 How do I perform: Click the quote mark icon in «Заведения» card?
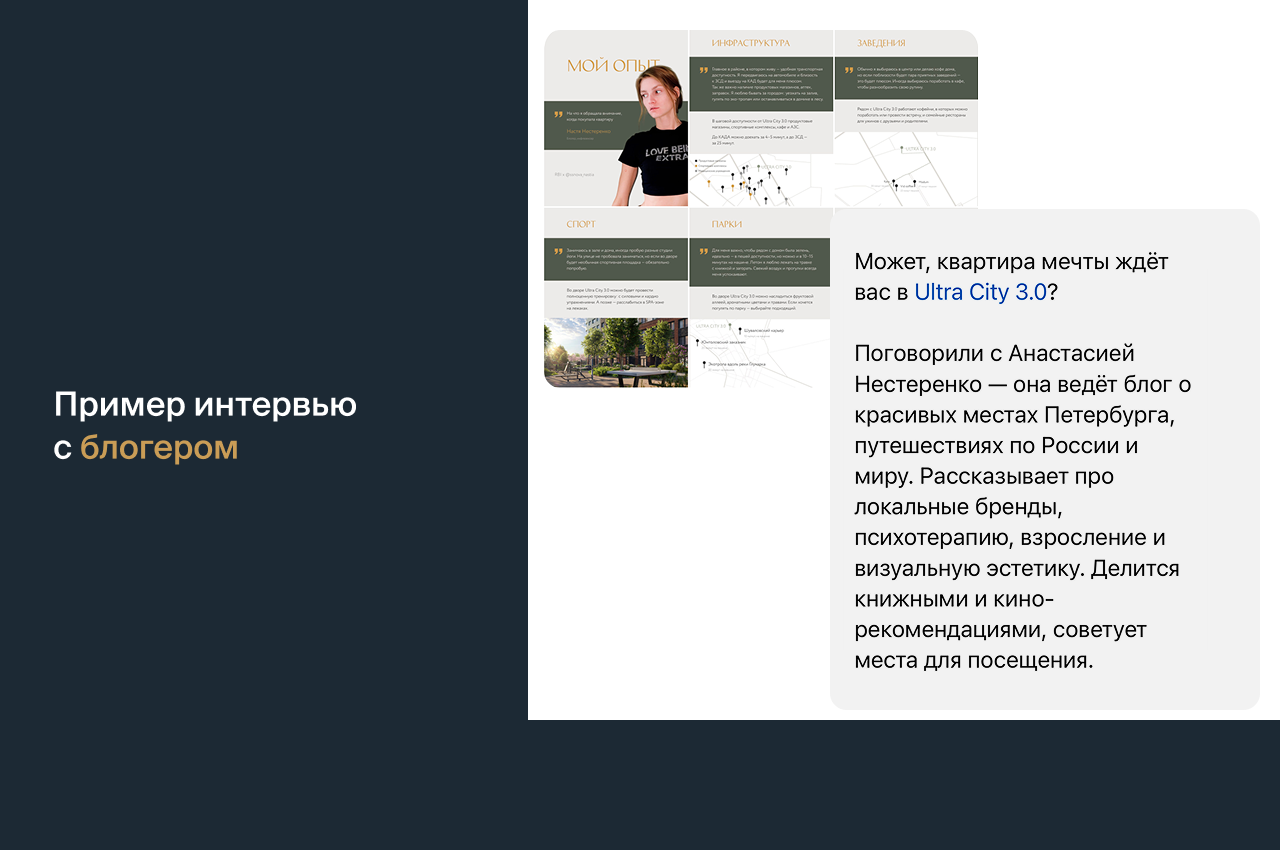(849, 70)
